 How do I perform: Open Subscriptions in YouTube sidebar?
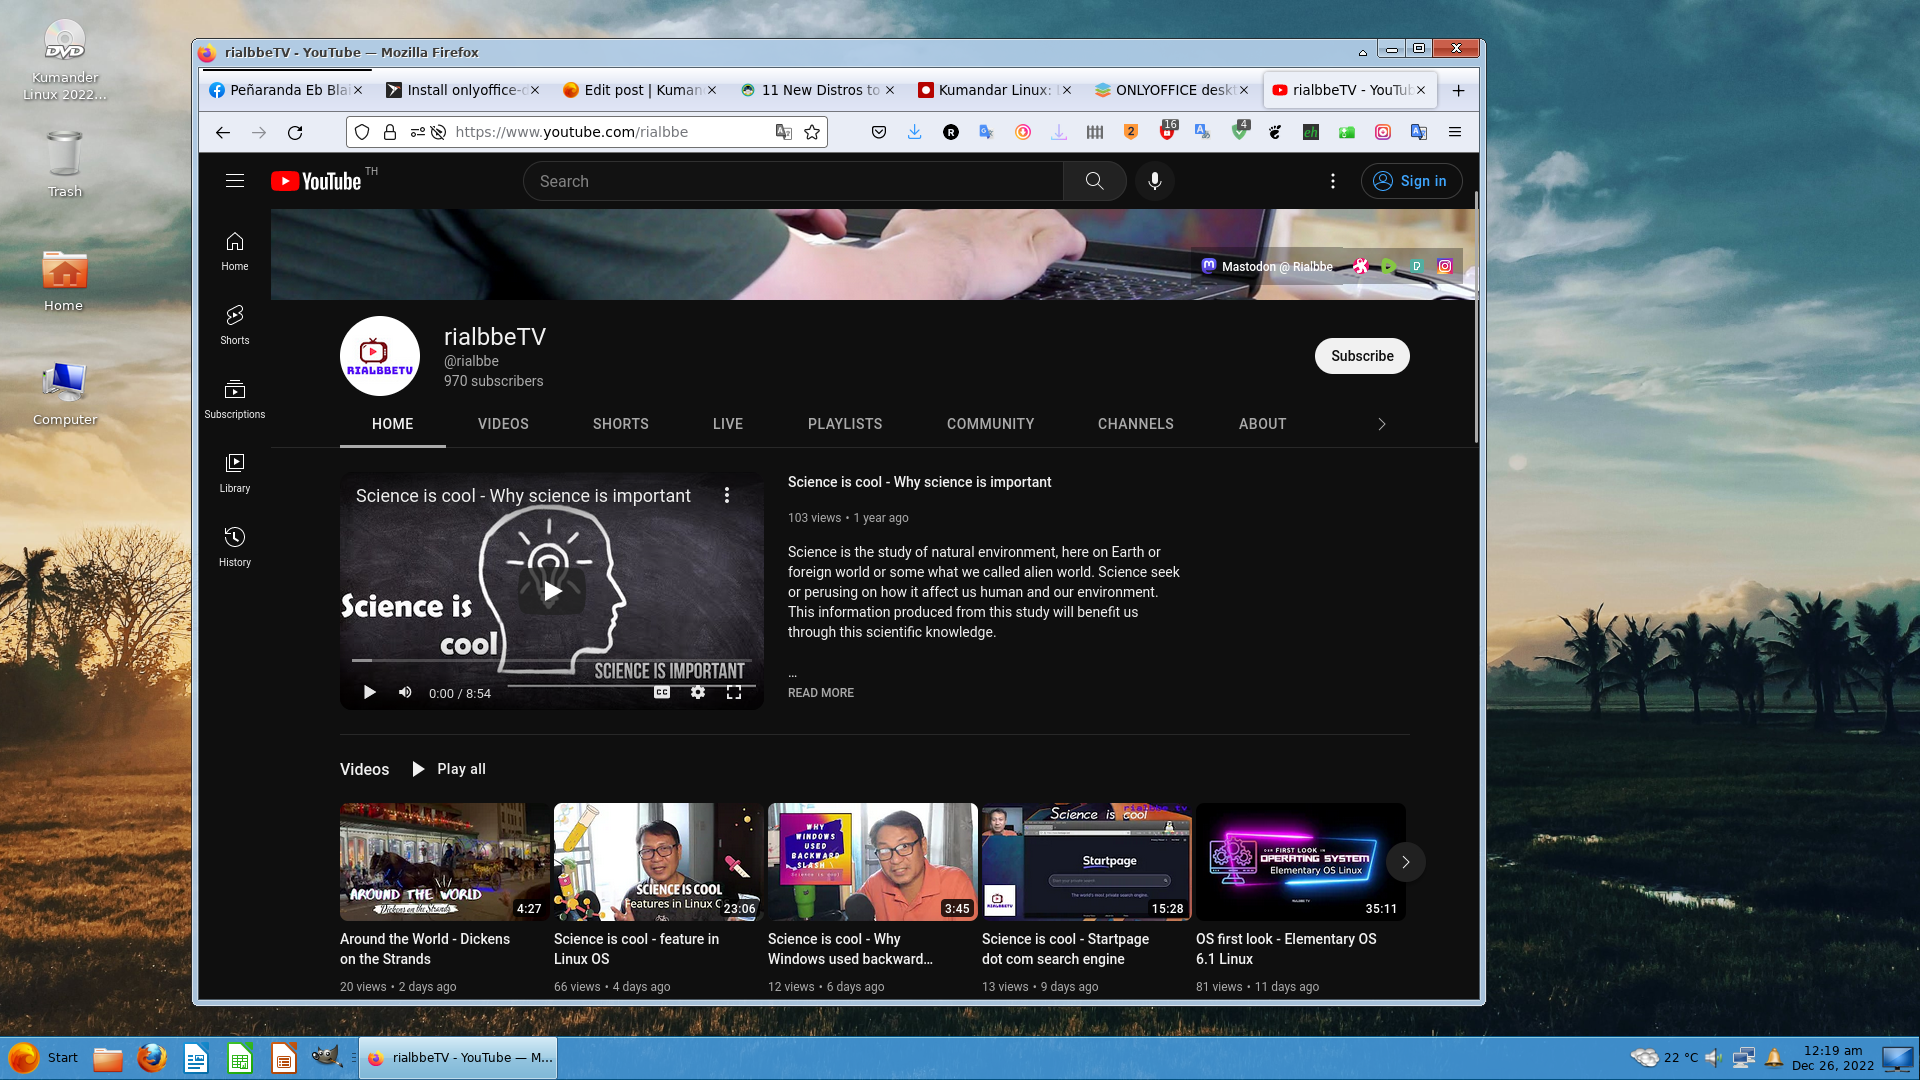(x=235, y=399)
